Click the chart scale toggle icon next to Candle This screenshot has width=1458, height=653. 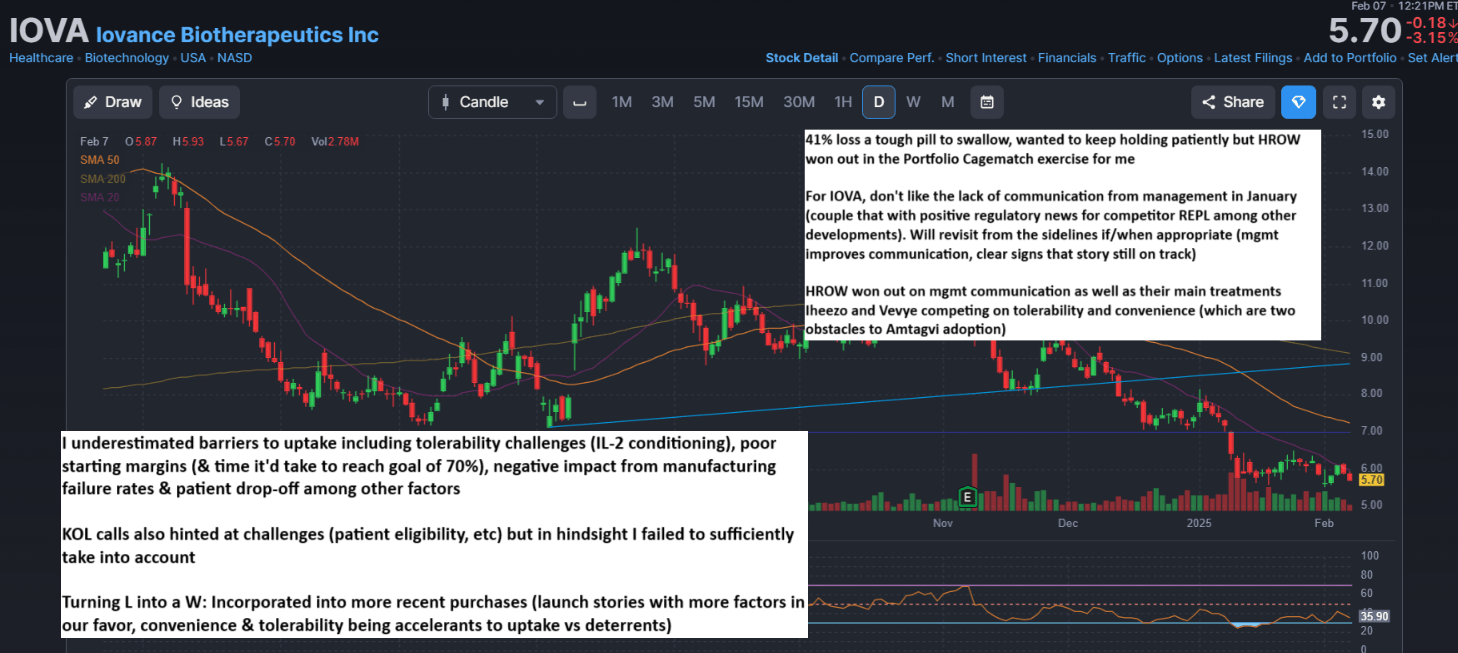point(580,102)
